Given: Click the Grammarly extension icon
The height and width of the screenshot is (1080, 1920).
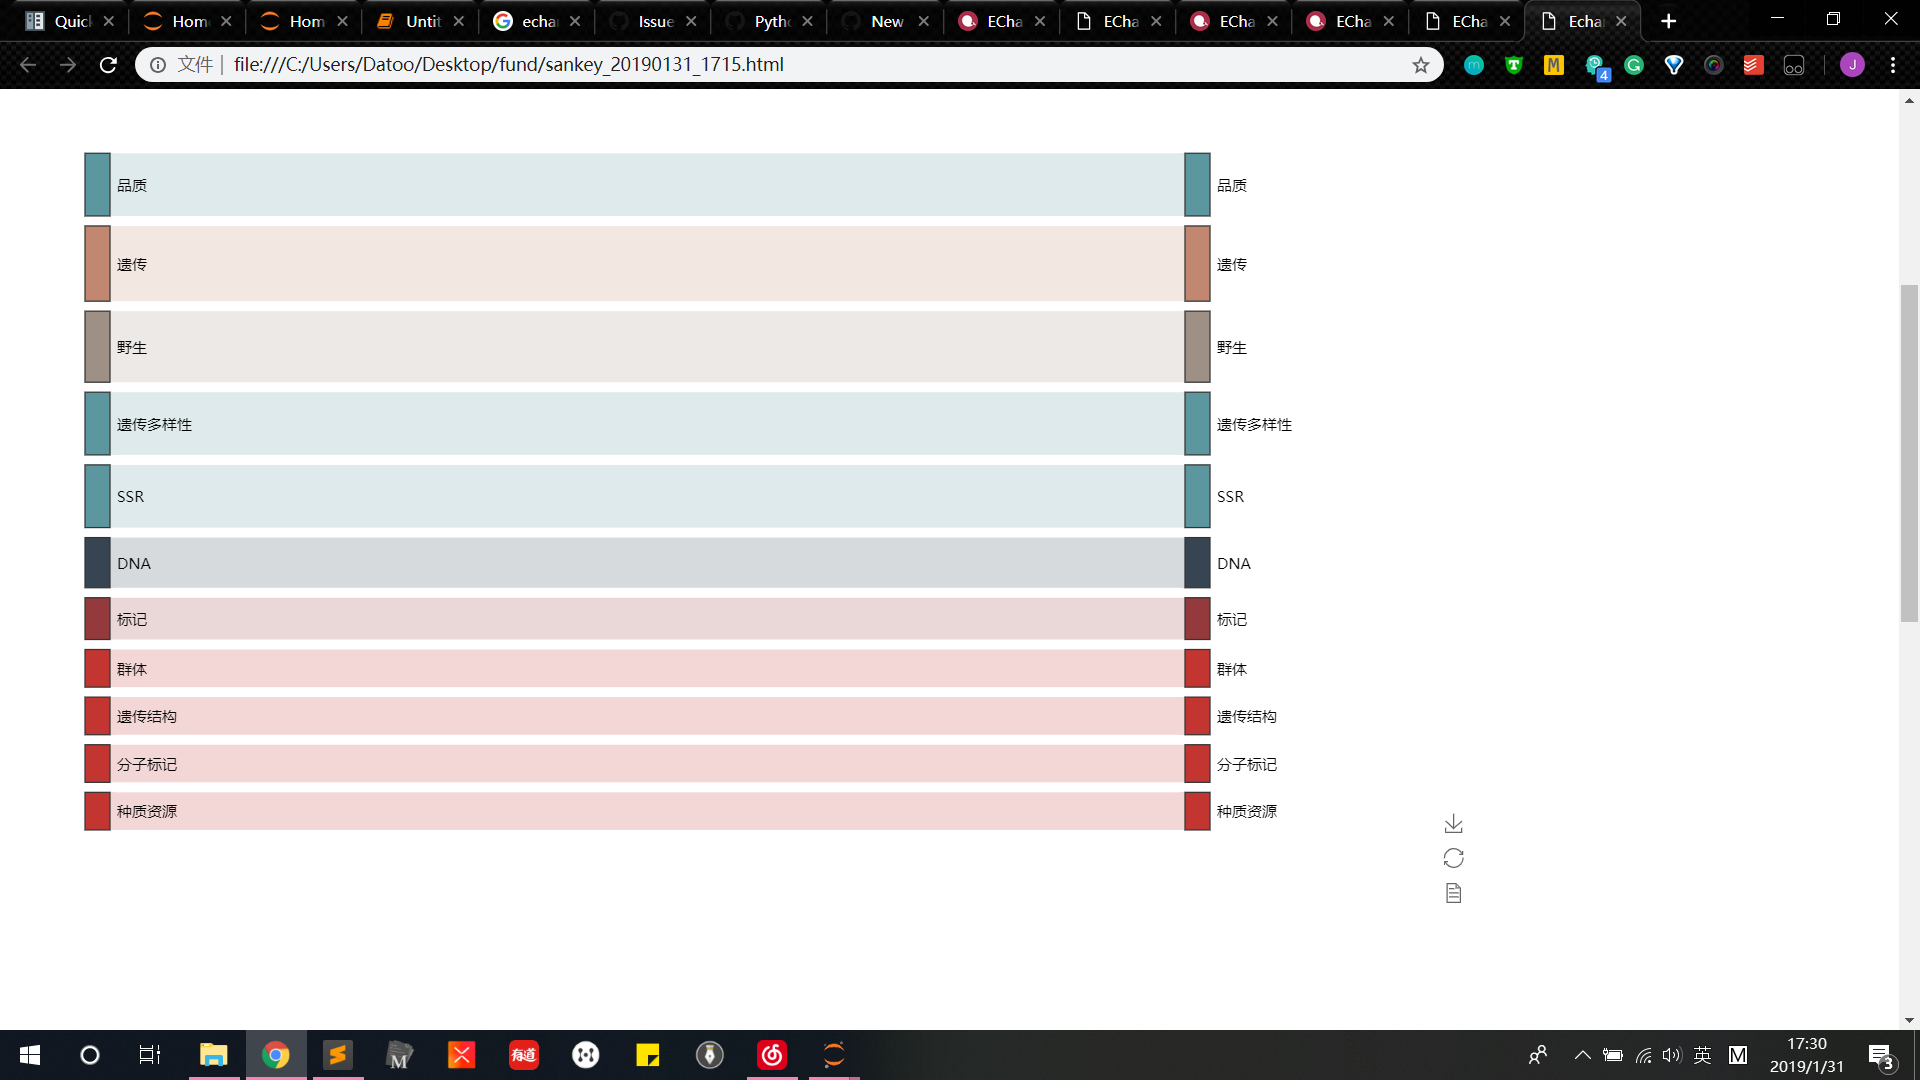Looking at the screenshot, I should click(1634, 64).
